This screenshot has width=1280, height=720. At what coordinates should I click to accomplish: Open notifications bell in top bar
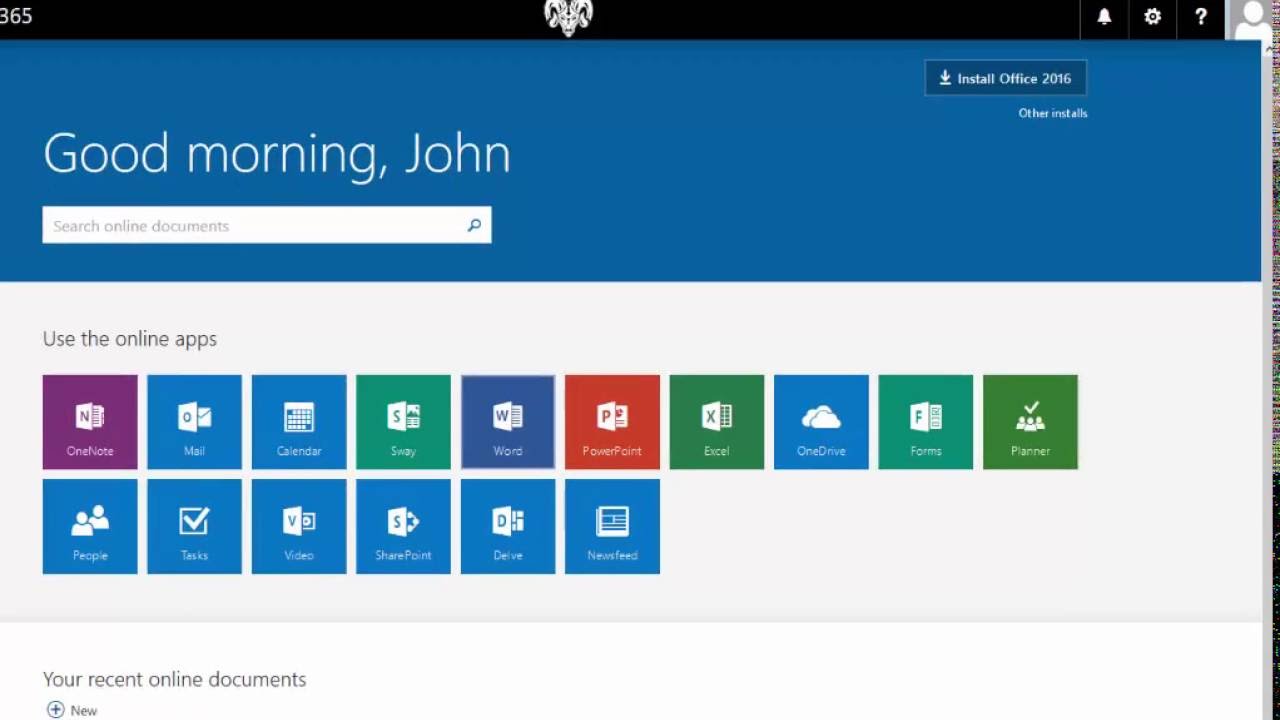point(1104,17)
